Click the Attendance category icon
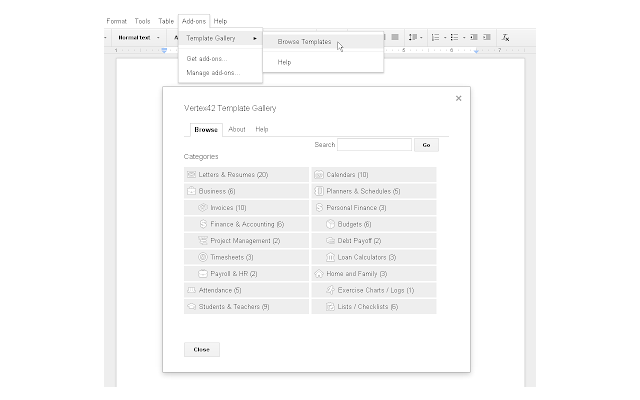This screenshot has height=400, width=640. click(191, 290)
